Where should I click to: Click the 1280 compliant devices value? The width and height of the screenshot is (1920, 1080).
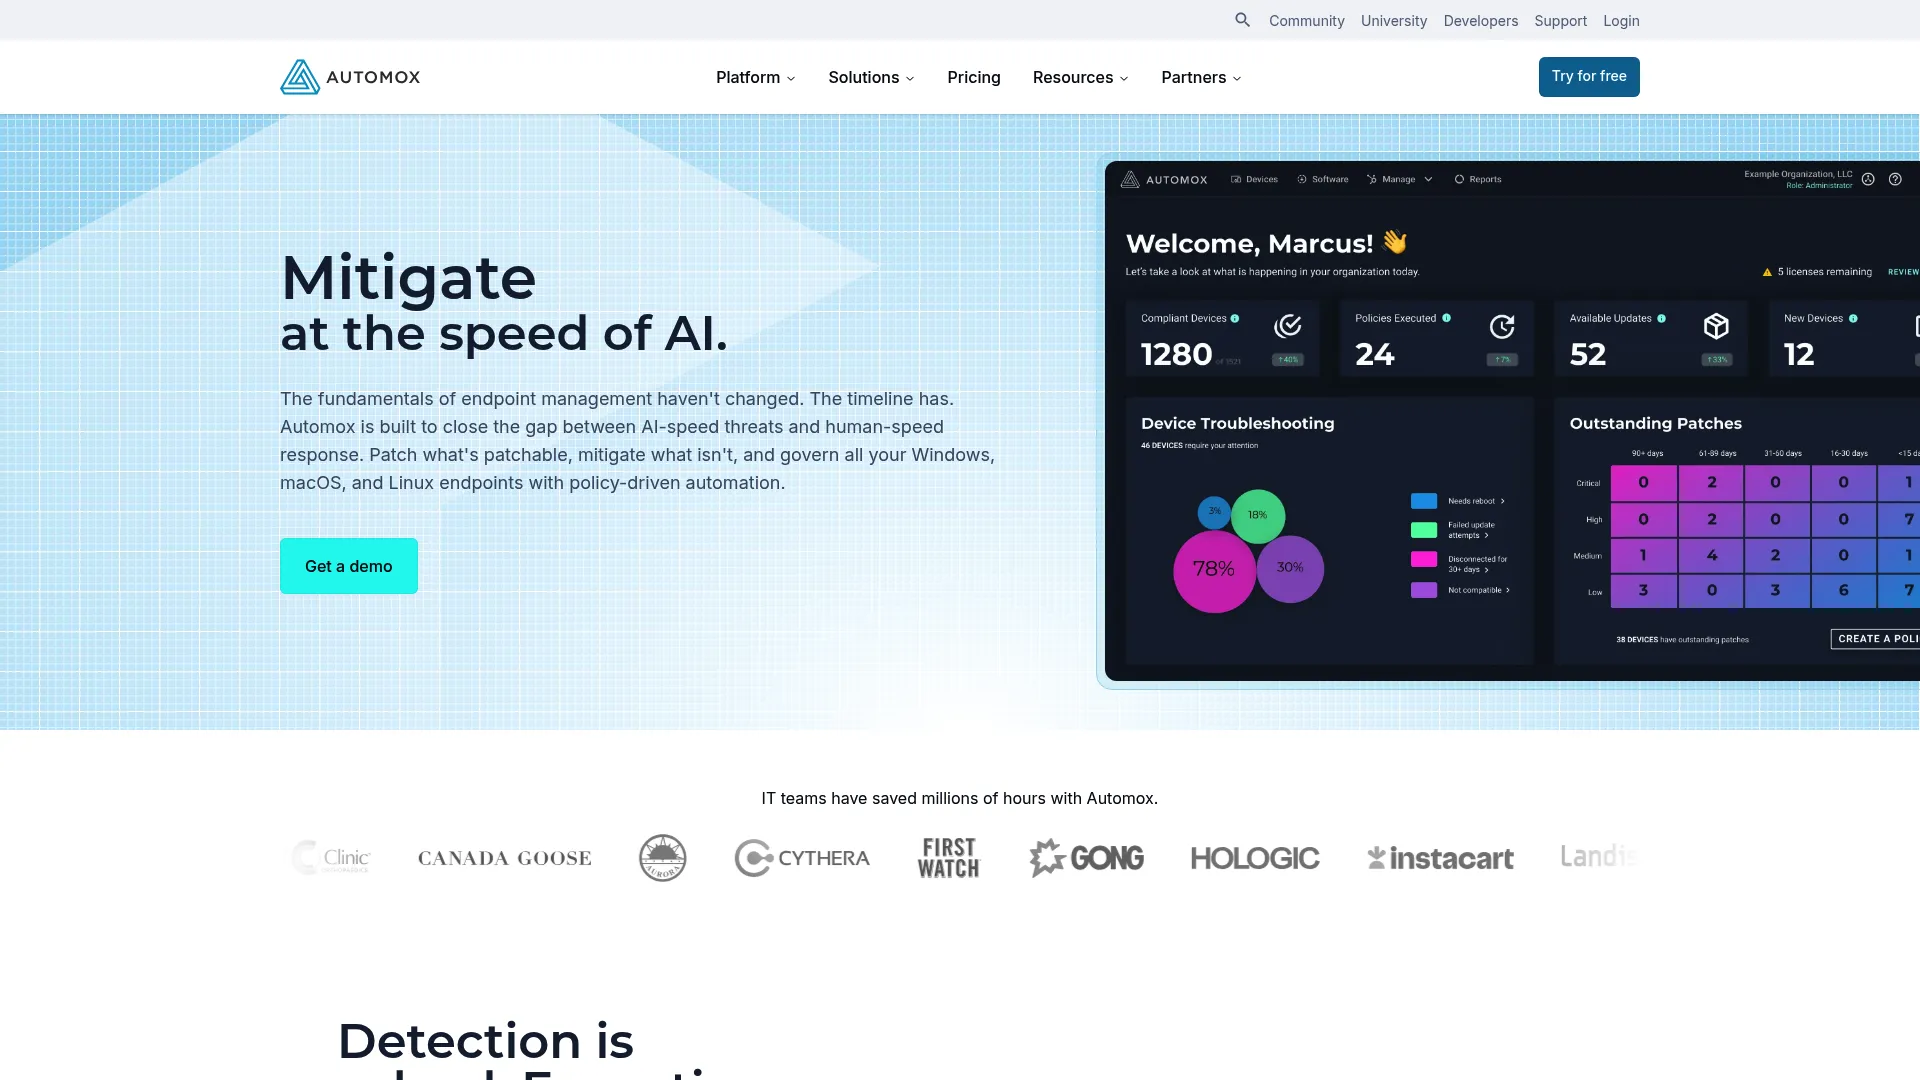point(1176,354)
